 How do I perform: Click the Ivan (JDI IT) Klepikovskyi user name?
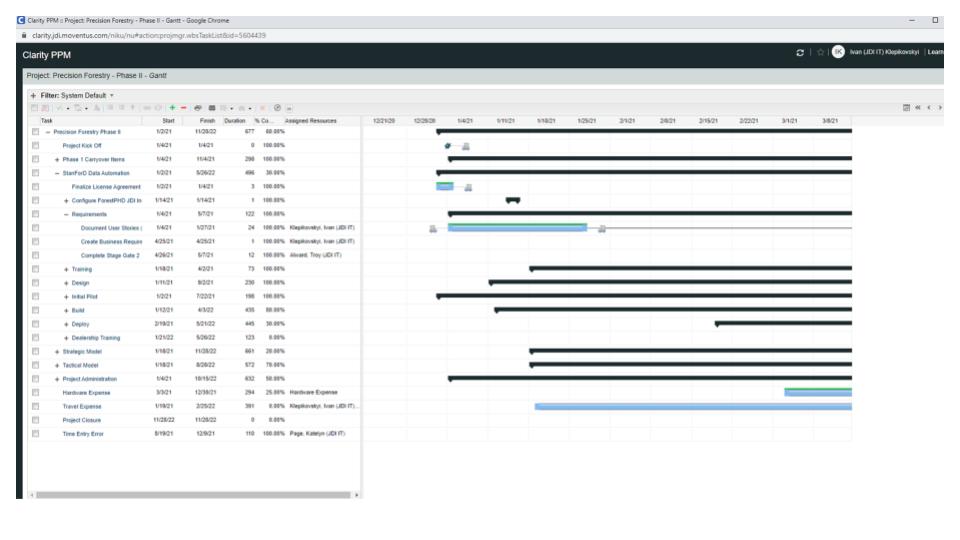click(884, 52)
